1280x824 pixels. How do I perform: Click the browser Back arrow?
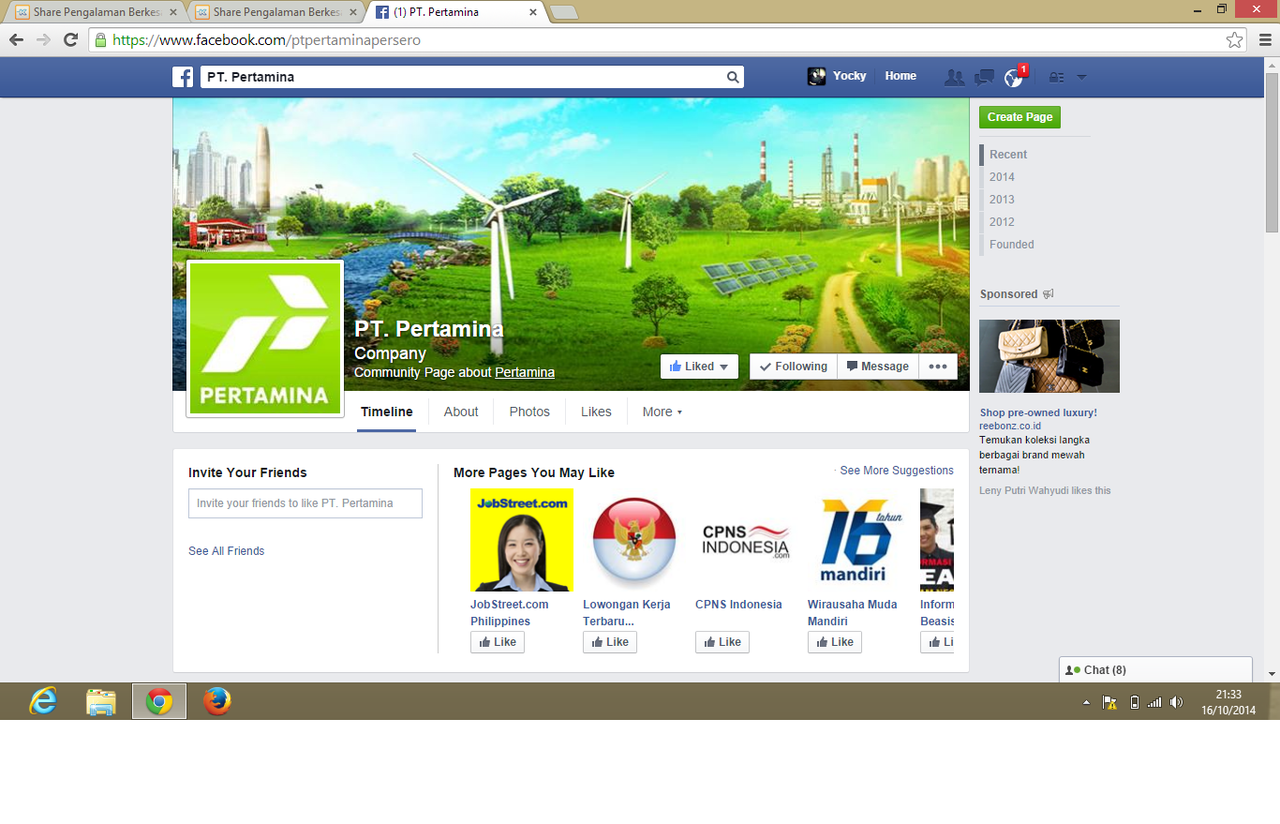coord(16,40)
